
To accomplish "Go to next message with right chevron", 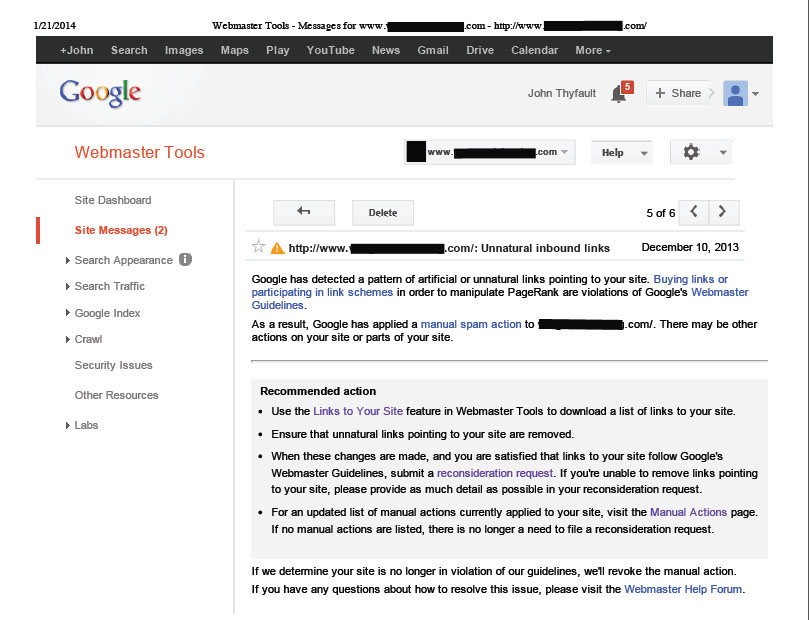I will point(723,212).
